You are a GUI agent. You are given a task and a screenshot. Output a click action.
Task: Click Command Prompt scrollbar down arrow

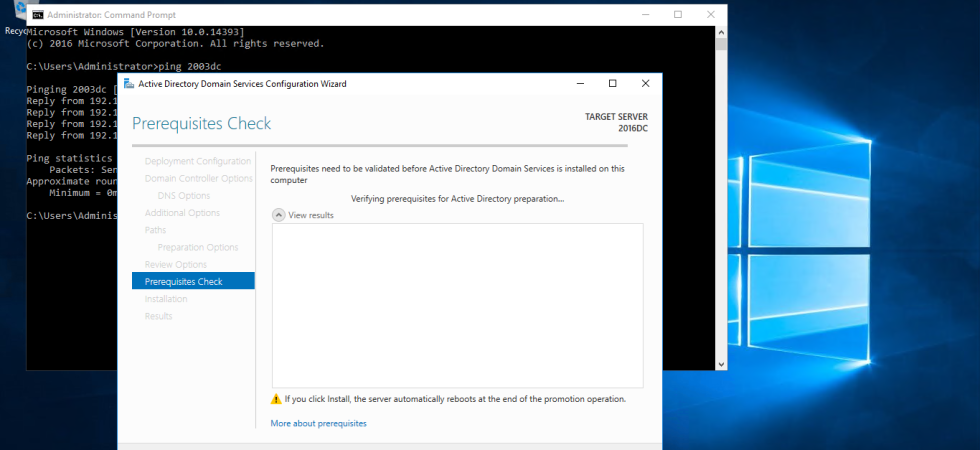[721, 364]
